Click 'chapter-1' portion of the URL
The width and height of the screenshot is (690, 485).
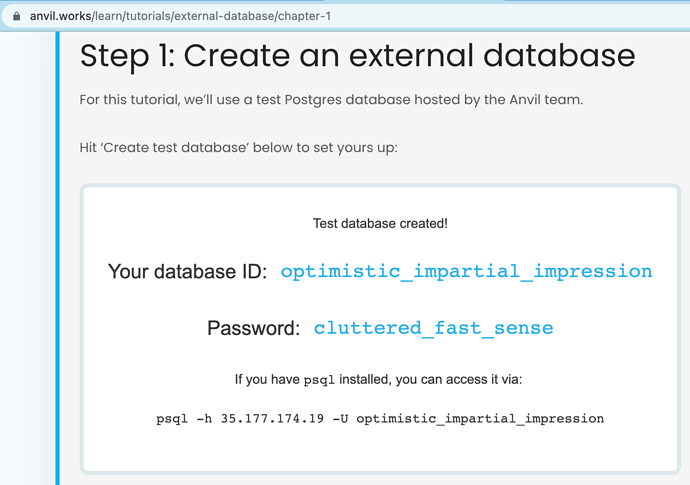point(305,16)
